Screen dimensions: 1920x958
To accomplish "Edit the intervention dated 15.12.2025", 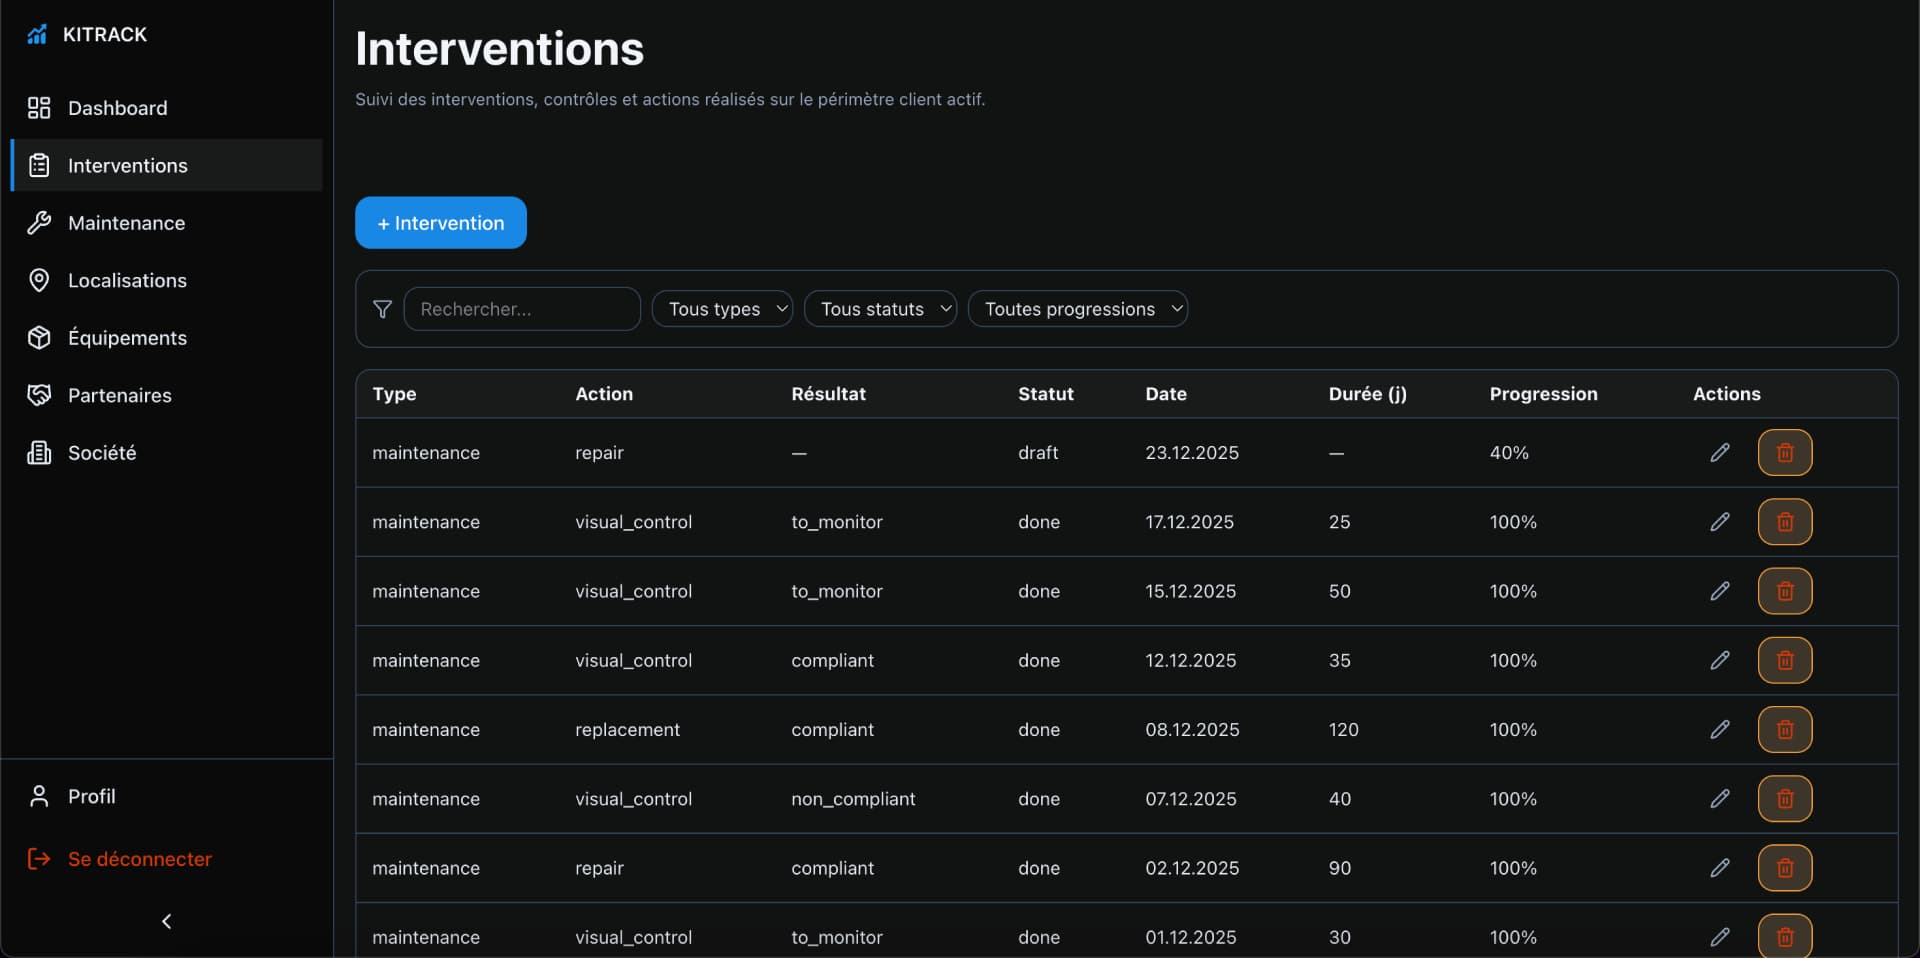I will coord(1719,591).
